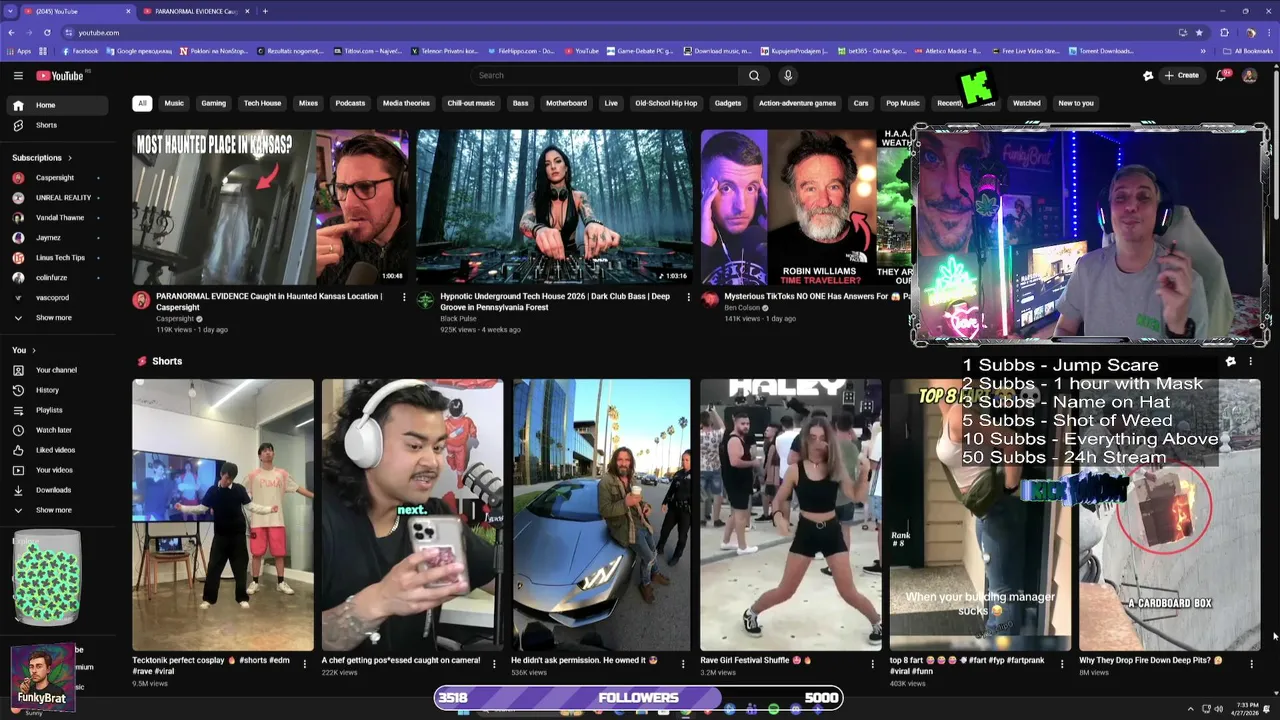Select the All filter chip
Image resolution: width=1280 pixels, height=720 pixels.
click(x=142, y=103)
